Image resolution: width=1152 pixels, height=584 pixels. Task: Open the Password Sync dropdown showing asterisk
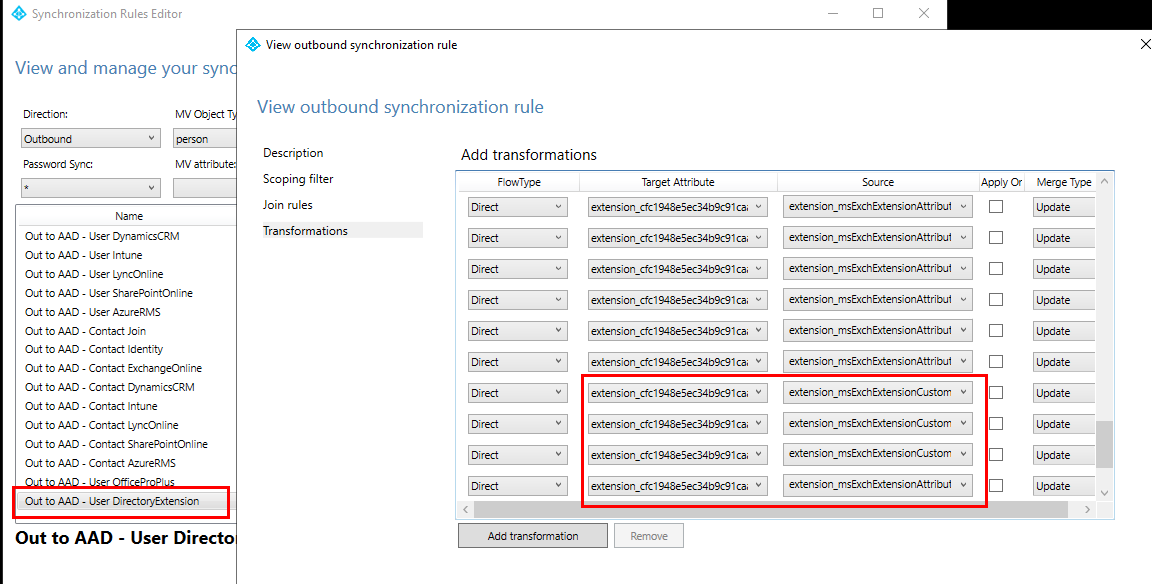(91, 188)
